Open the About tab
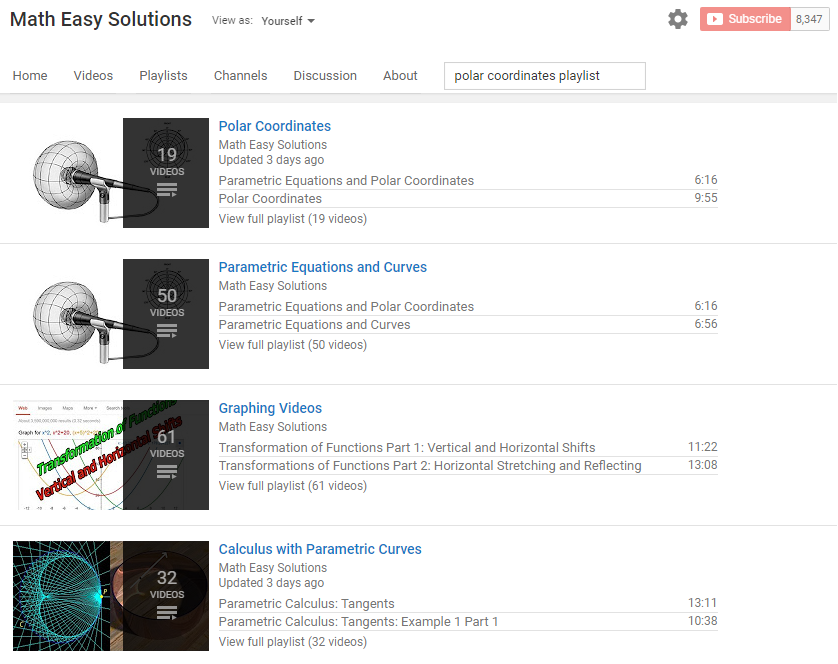Screen dimensions: 838x664 400,76
